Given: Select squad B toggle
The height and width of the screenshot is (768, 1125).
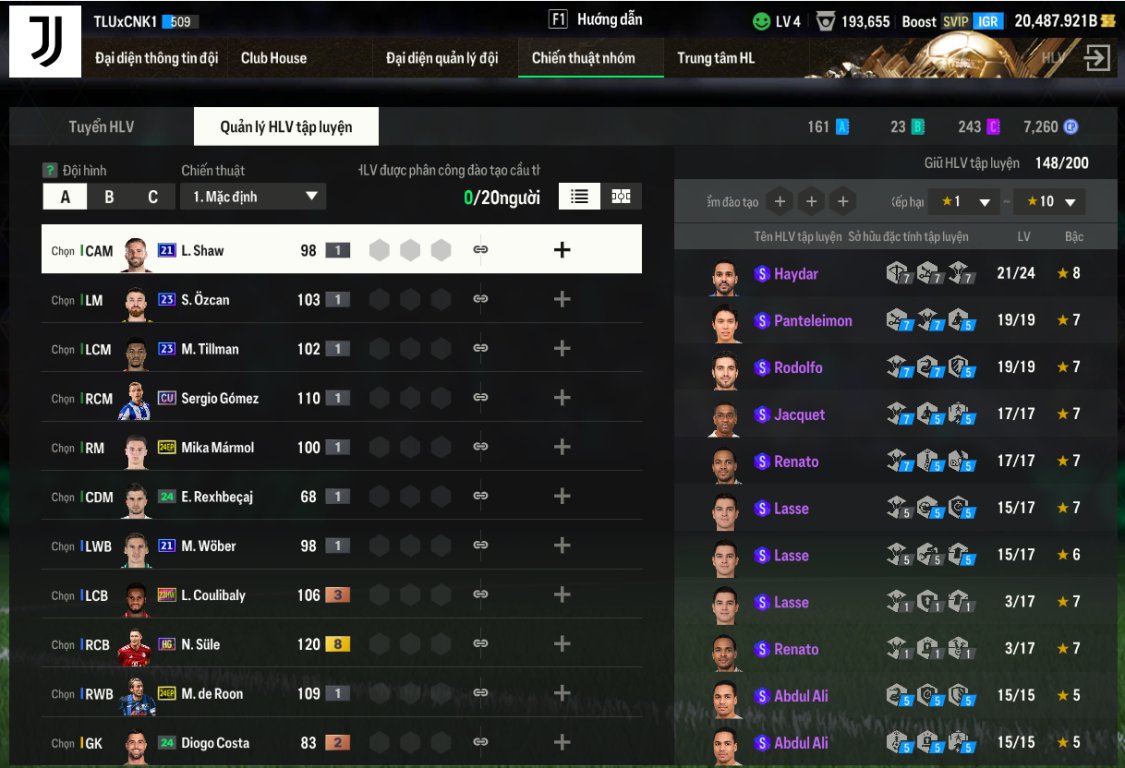Looking at the screenshot, I should (109, 197).
